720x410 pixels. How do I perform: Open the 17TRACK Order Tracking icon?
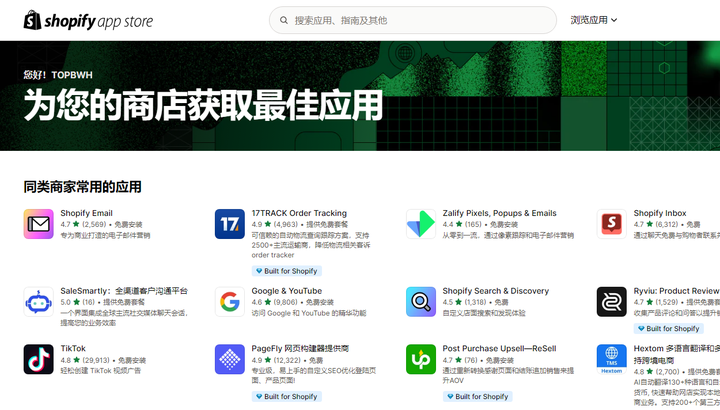coord(230,224)
